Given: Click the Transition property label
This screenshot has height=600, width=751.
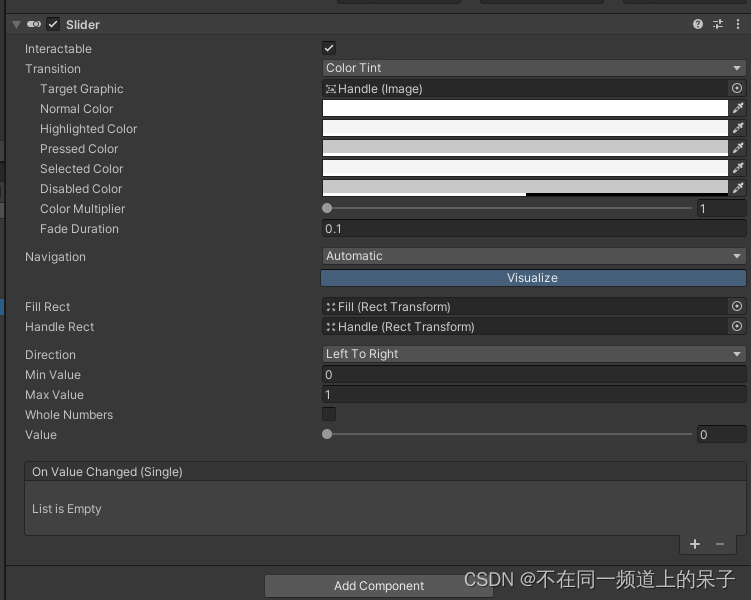Looking at the screenshot, I should 53,69.
